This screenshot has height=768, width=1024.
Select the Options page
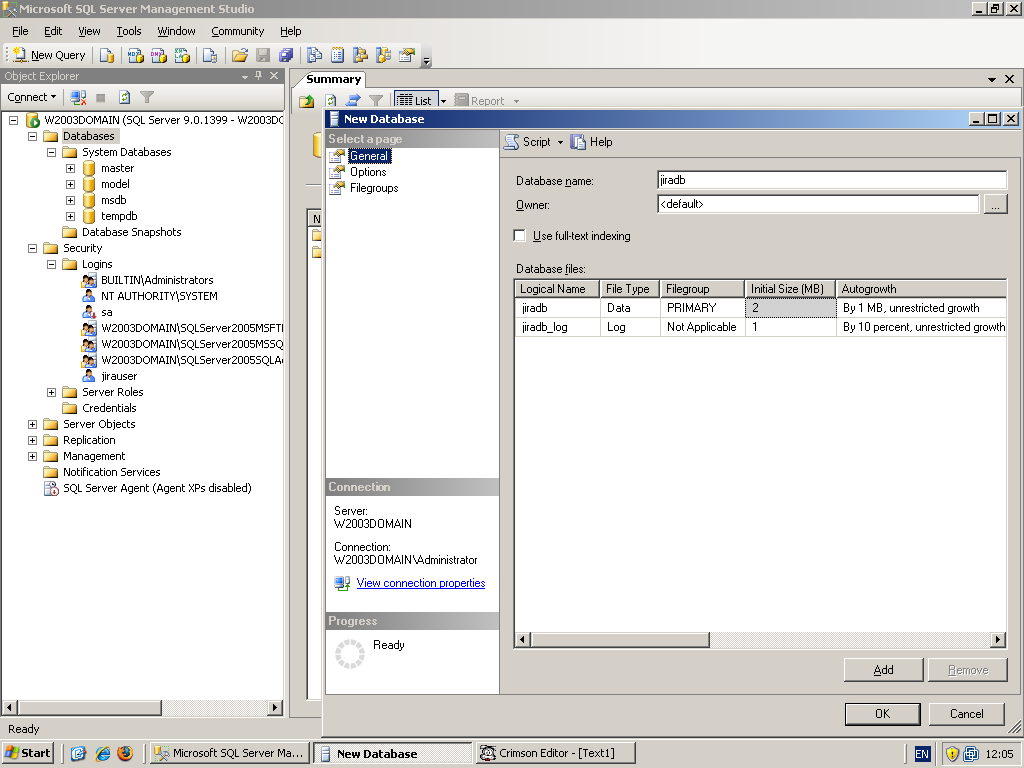point(368,172)
